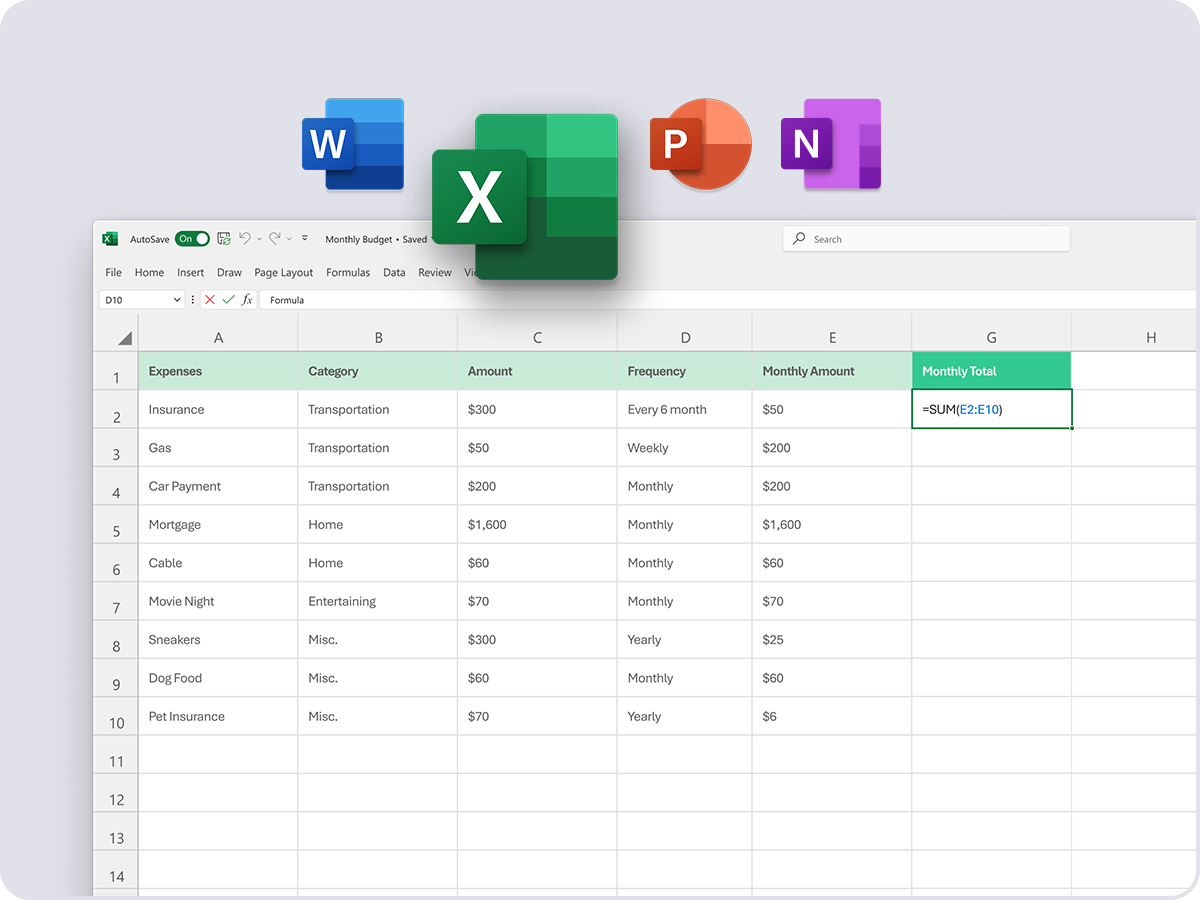1200x900 pixels.
Task: Select the Monthly Total header cell
Action: (991, 371)
